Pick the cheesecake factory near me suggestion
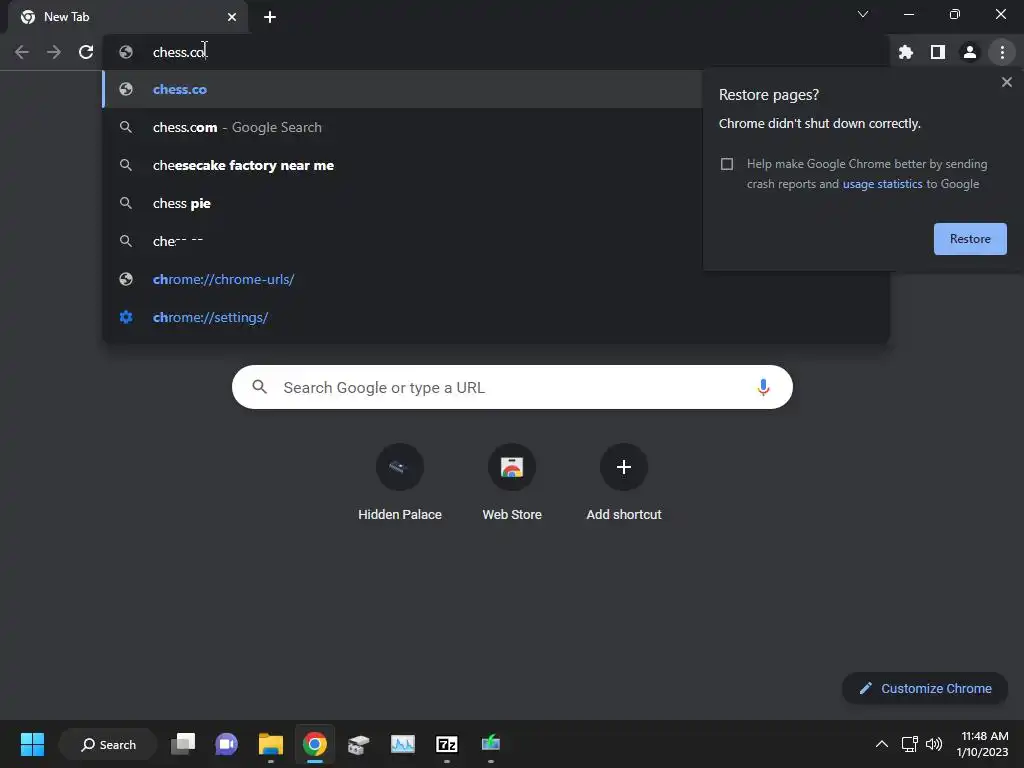 click(x=402, y=165)
